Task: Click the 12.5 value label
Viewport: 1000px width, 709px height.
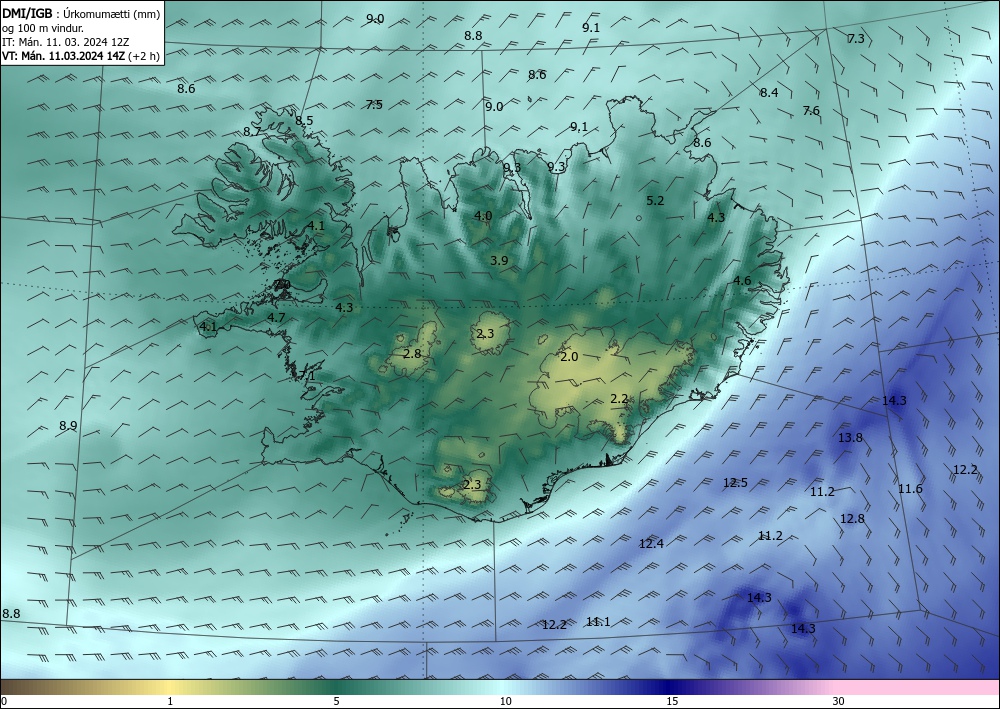Action: [x=735, y=483]
